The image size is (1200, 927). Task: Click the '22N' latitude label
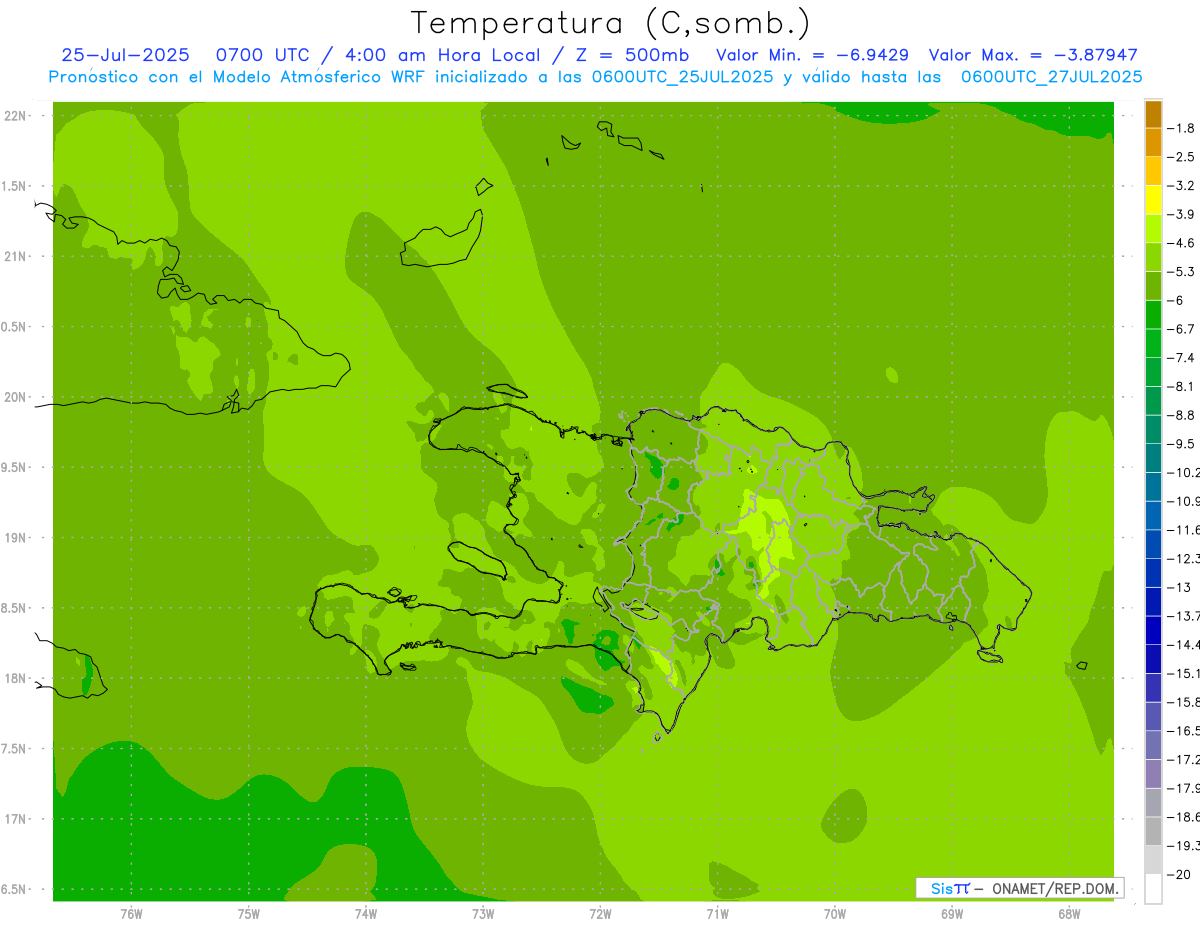17,116
